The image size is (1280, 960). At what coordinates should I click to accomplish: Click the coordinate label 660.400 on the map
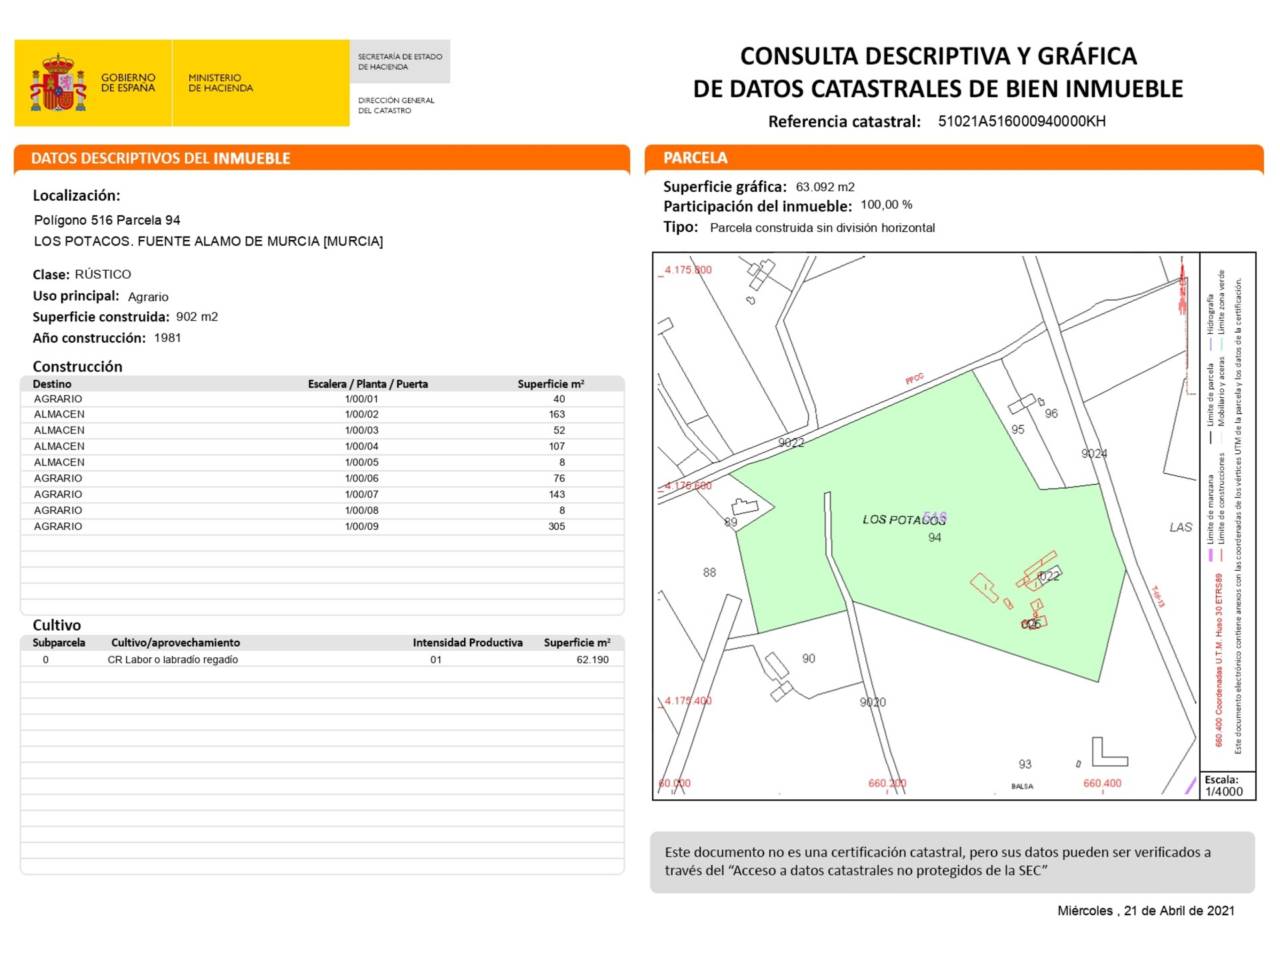click(x=1102, y=784)
